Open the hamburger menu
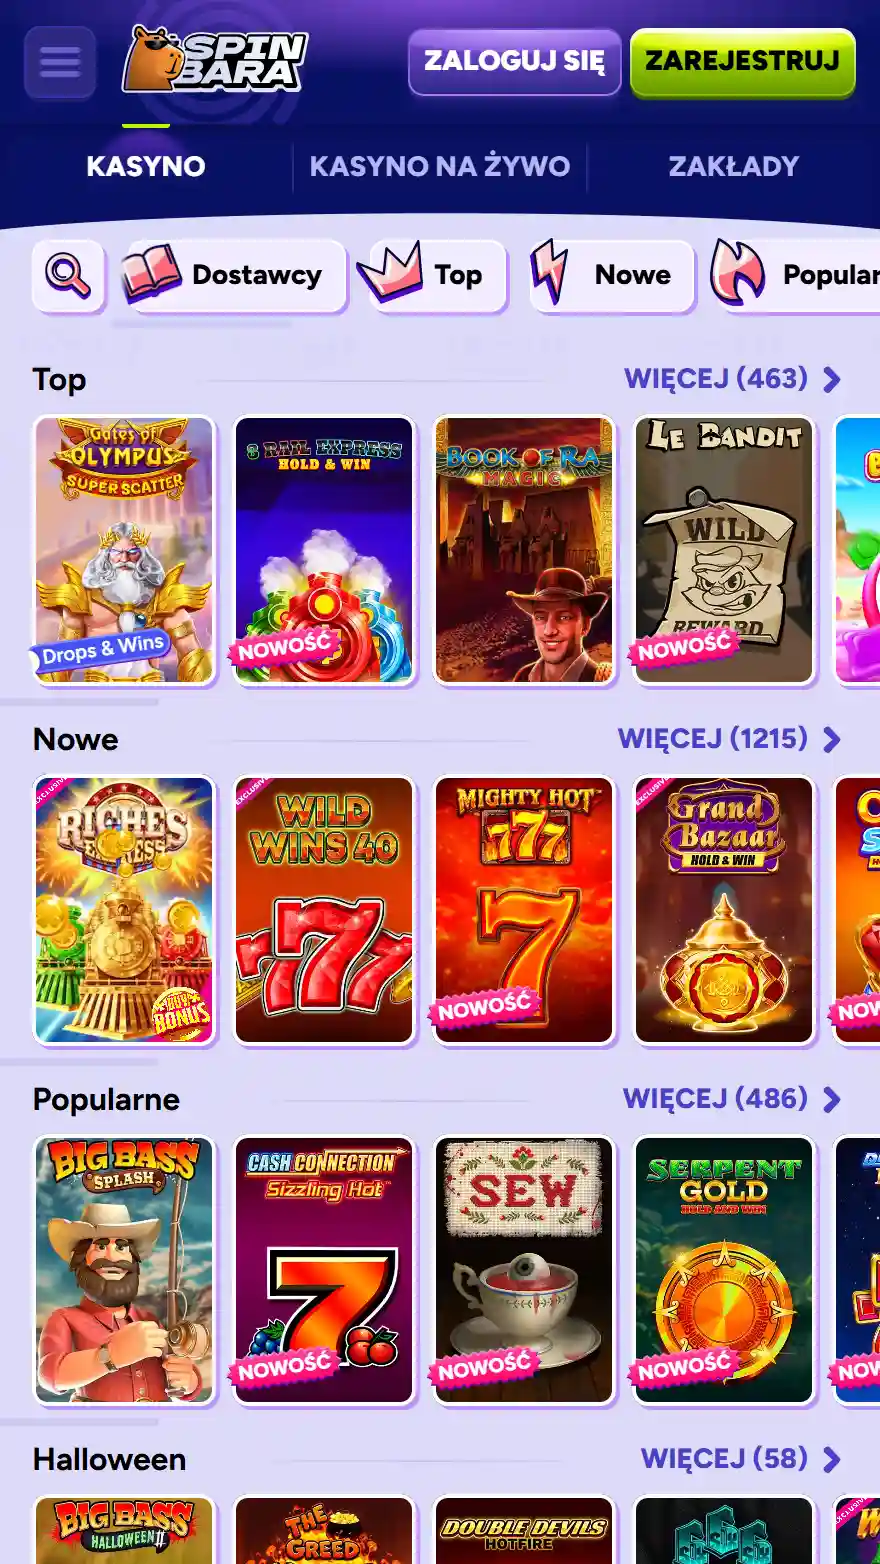Viewport: 880px width, 1564px height. pos(60,62)
